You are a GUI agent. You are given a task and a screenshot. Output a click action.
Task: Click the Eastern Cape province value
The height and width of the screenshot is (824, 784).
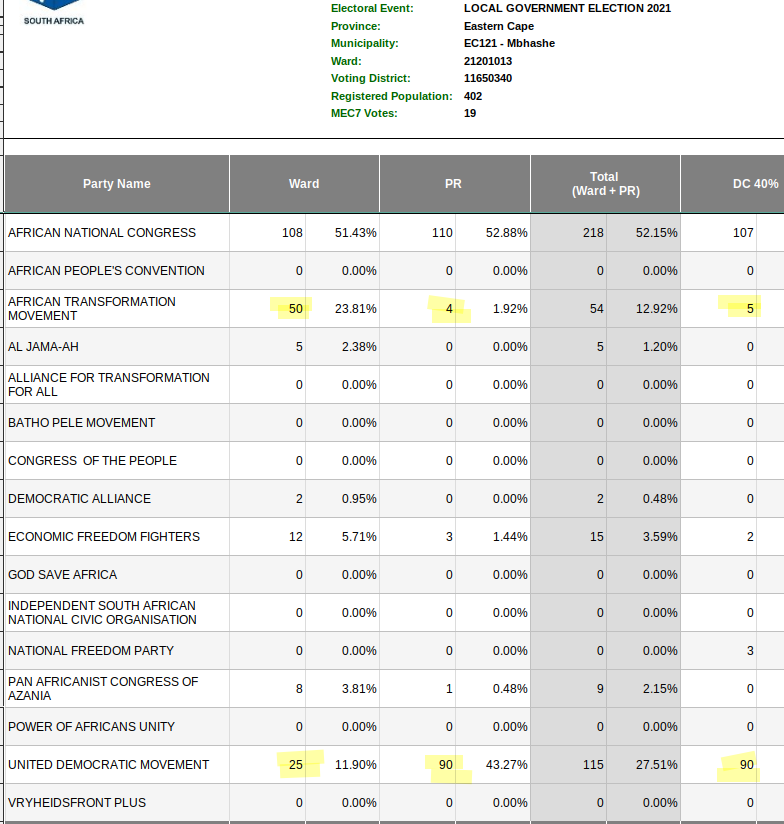[499, 26]
